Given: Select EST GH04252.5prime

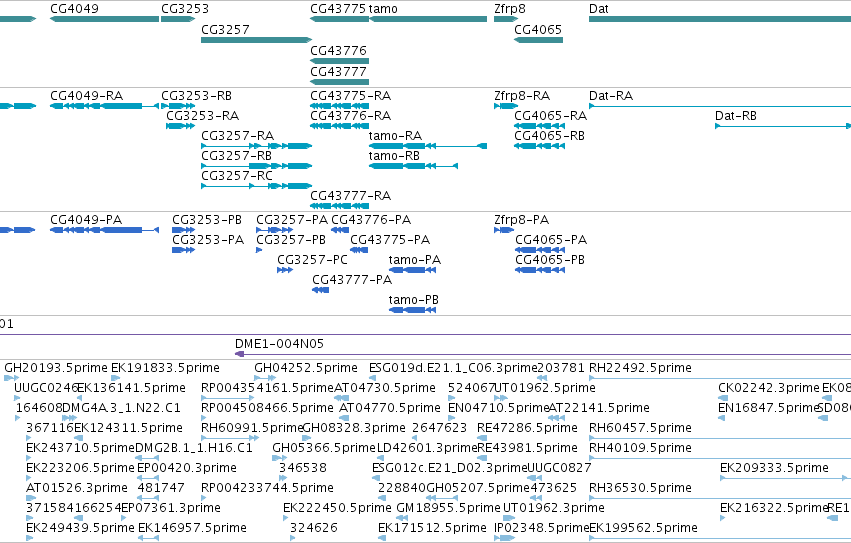Looking at the screenshot, I should [265, 378].
